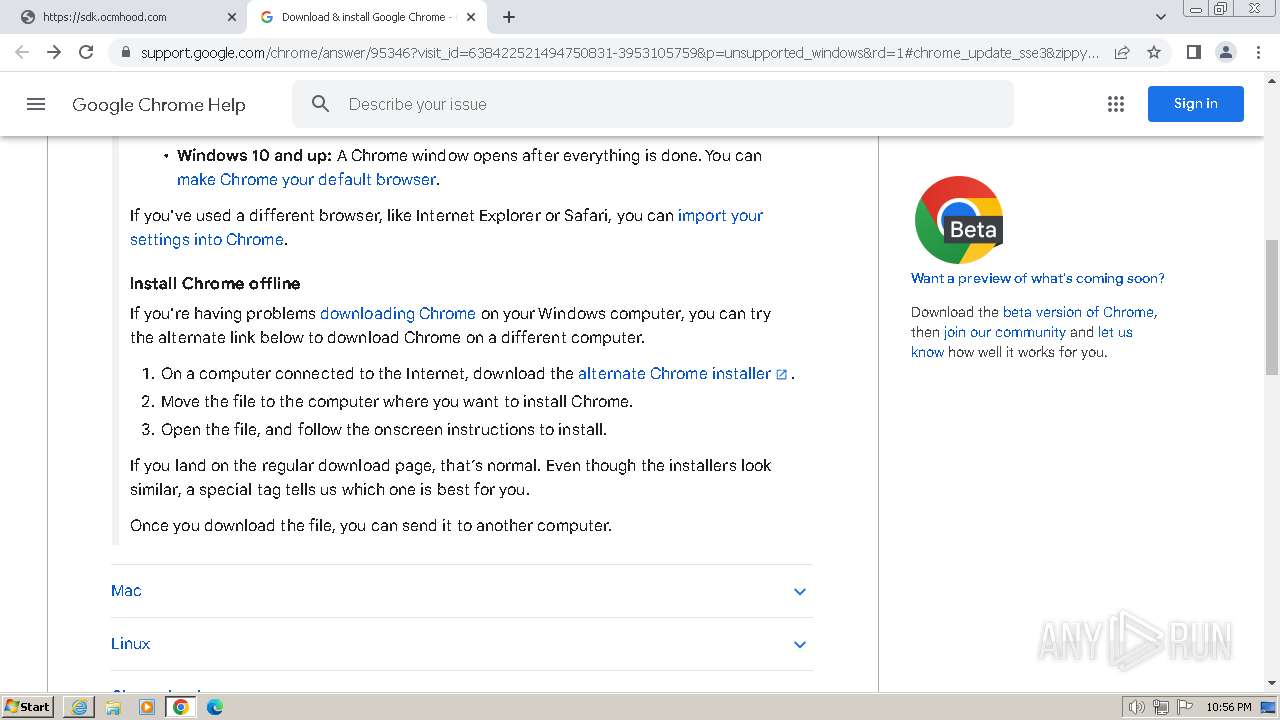Click the address bar URL

point(620,52)
